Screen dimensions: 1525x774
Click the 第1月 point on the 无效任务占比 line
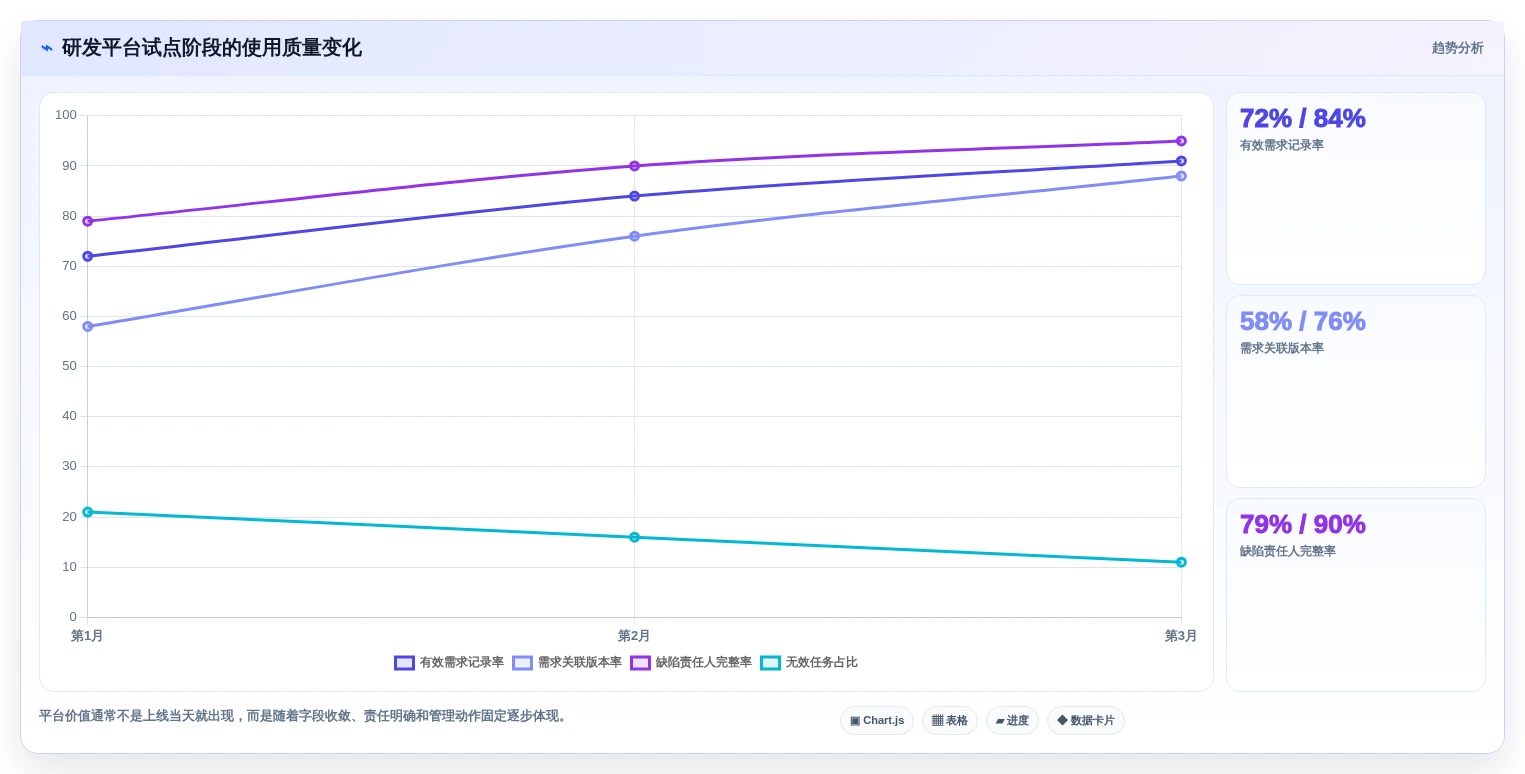click(x=87, y=512)
